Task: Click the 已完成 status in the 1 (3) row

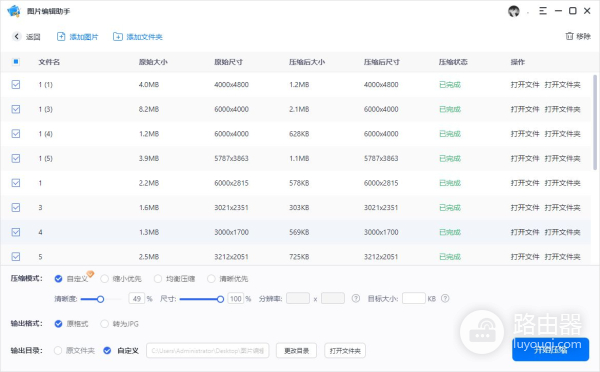Action: [x=450, y=109]
